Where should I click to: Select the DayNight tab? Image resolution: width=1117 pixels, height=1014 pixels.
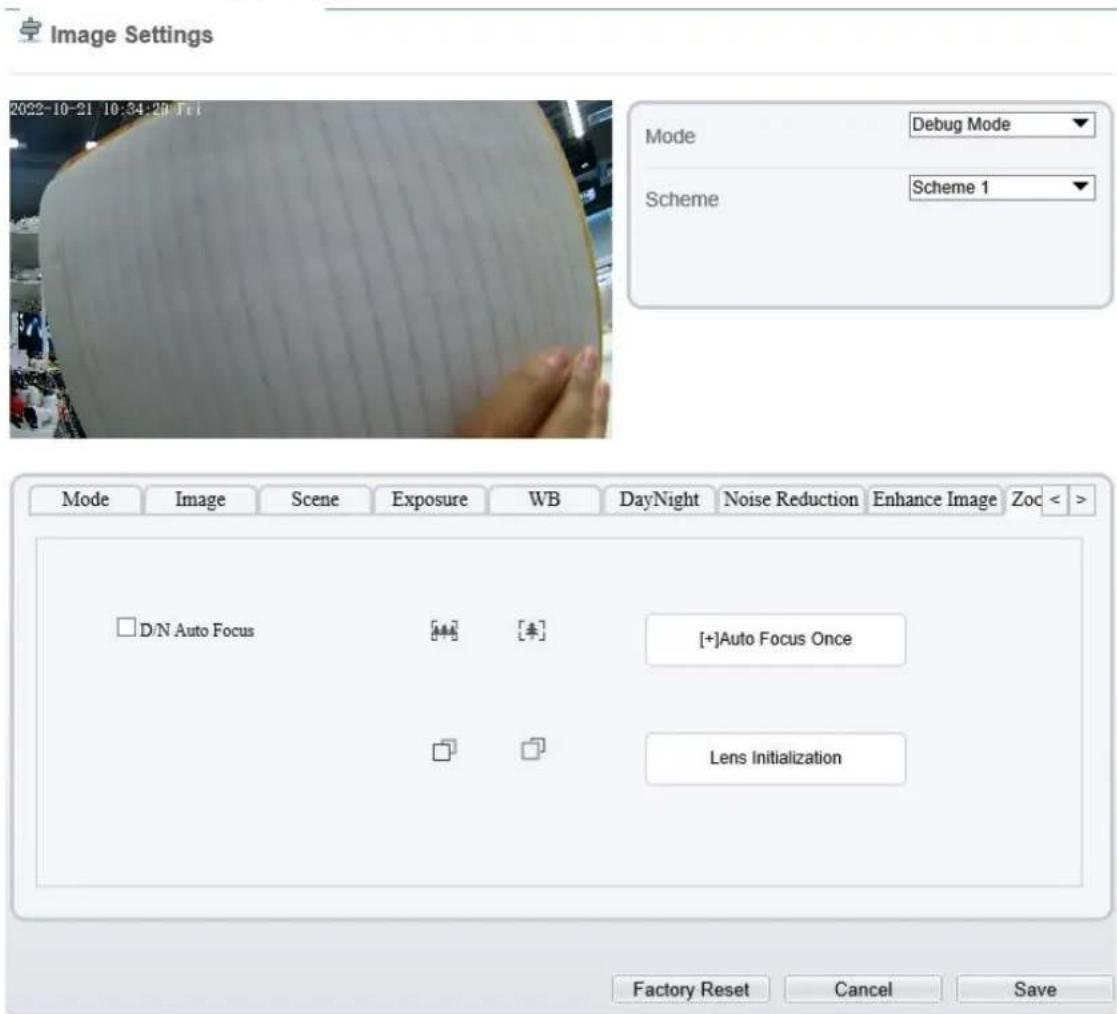tap(659, 500)
